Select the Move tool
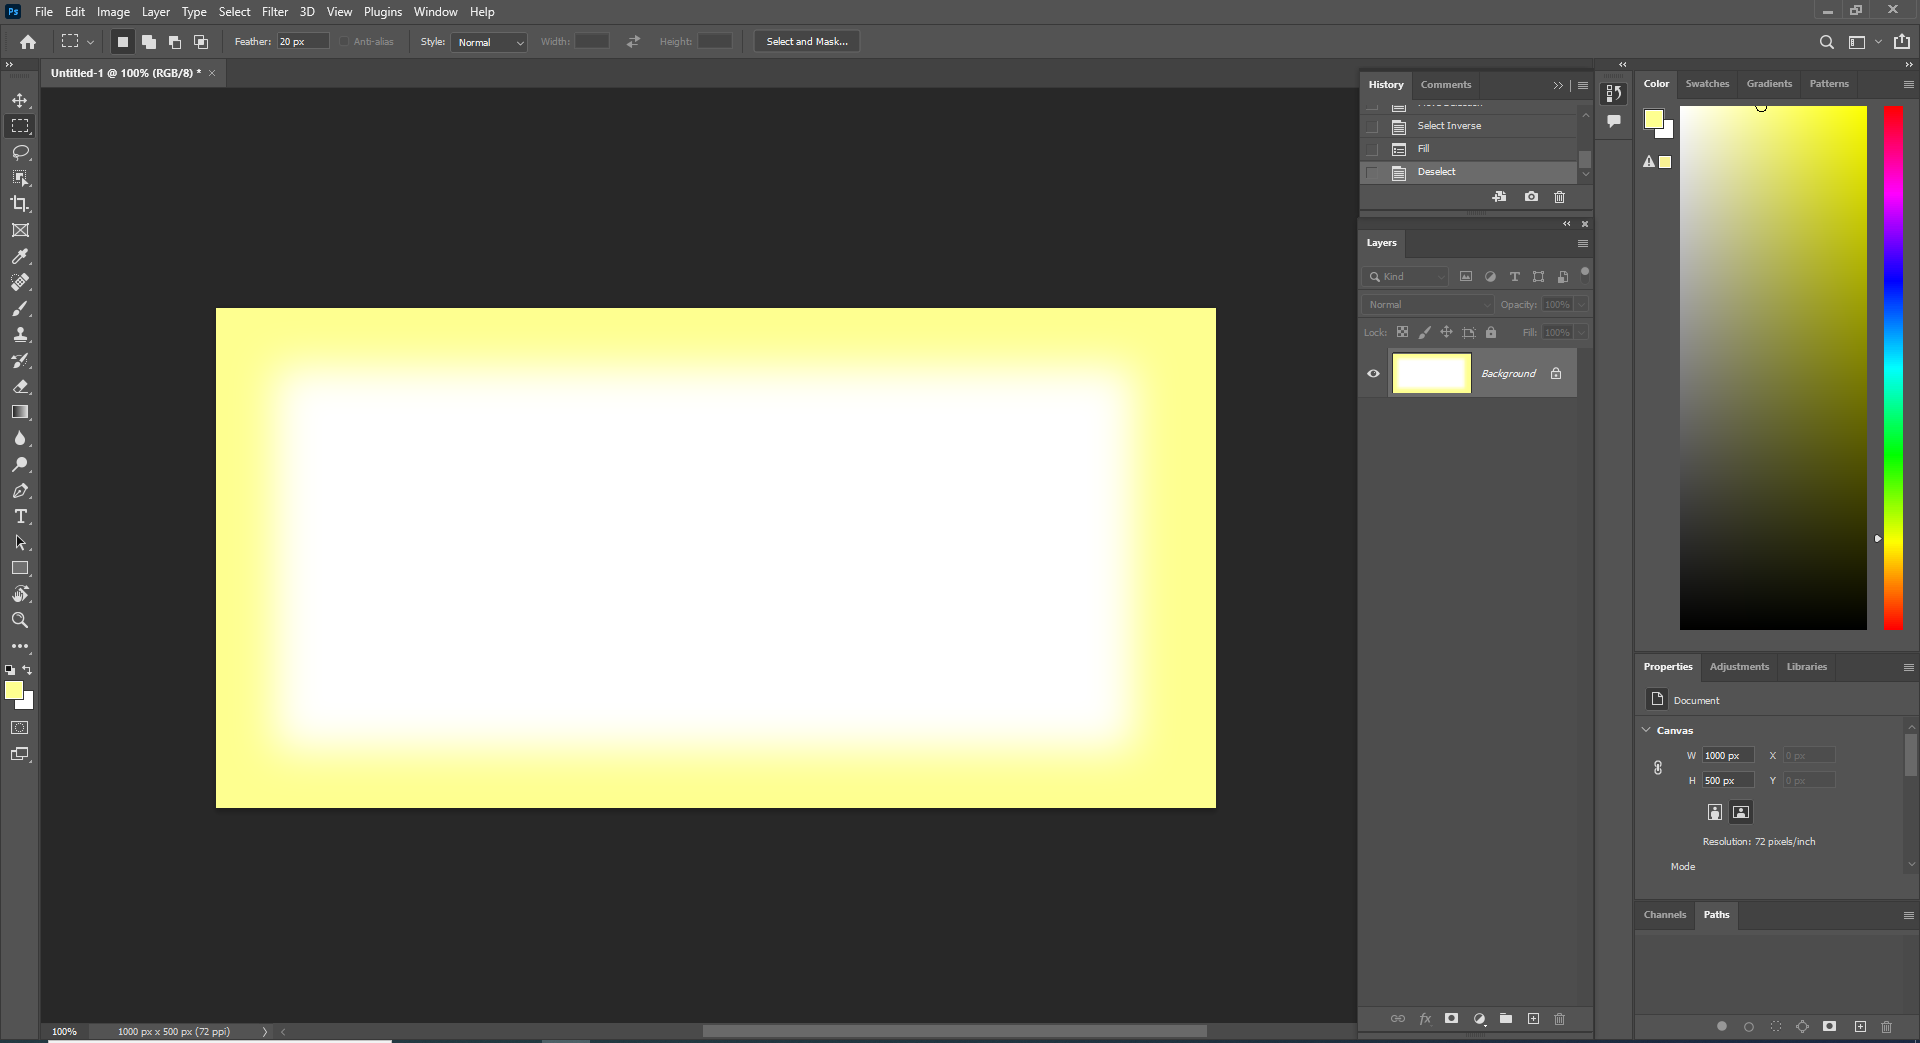 pyautogui.click(x=20, y=100)
